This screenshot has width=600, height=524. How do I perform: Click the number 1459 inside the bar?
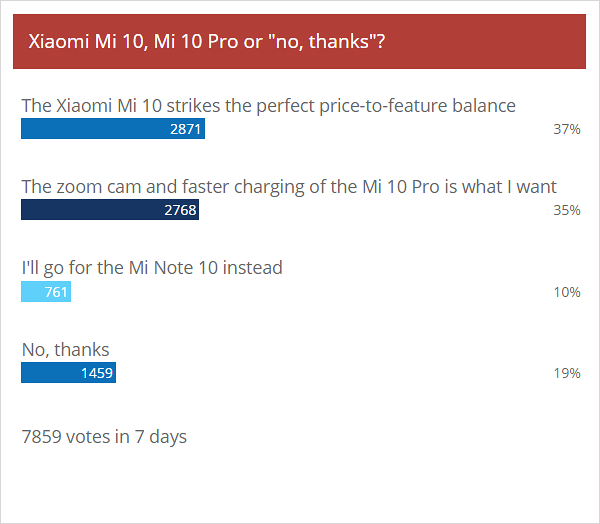tap(97, 373)
